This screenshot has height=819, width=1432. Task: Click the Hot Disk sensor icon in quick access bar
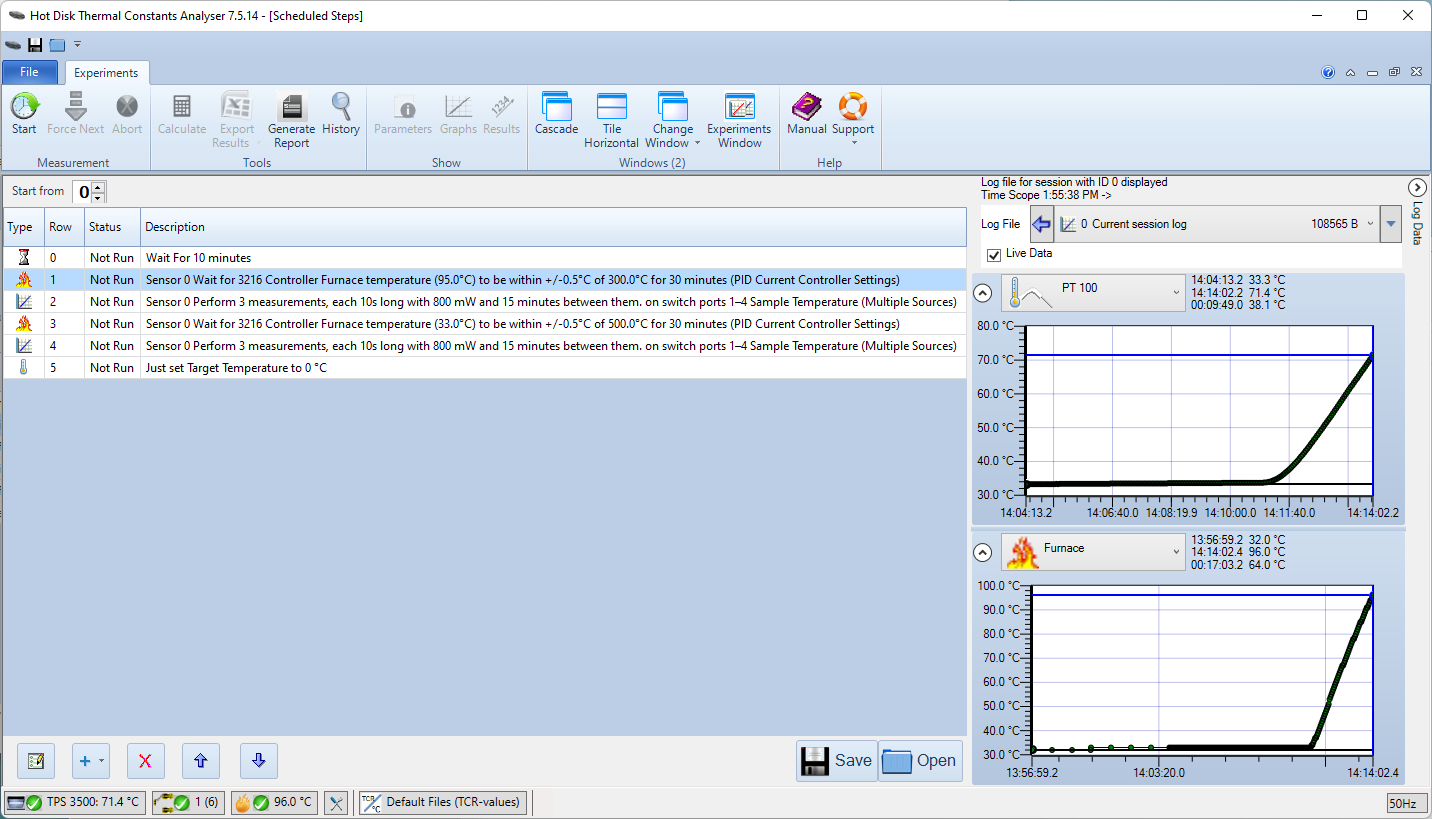(13, 44)
